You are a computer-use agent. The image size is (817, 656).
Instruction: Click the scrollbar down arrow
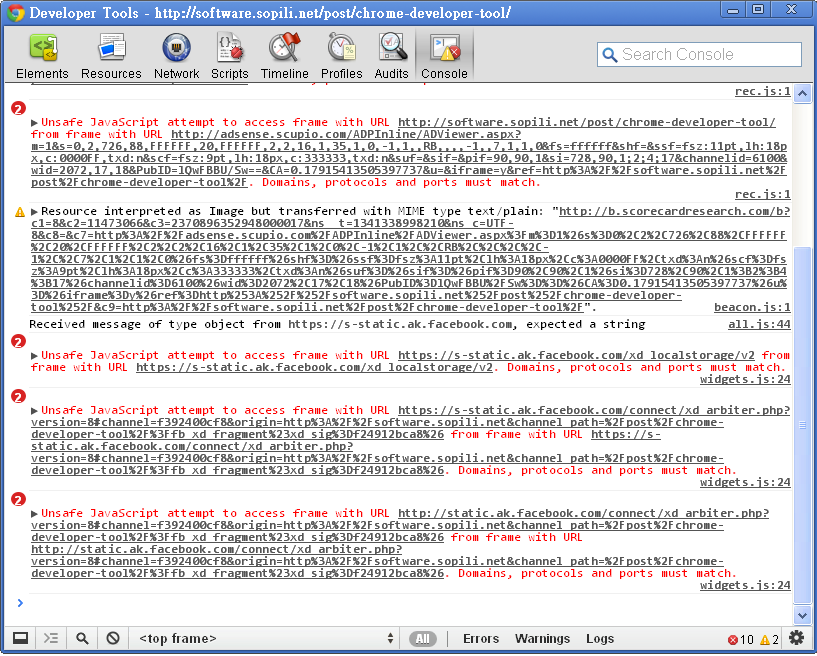(802, 615)
